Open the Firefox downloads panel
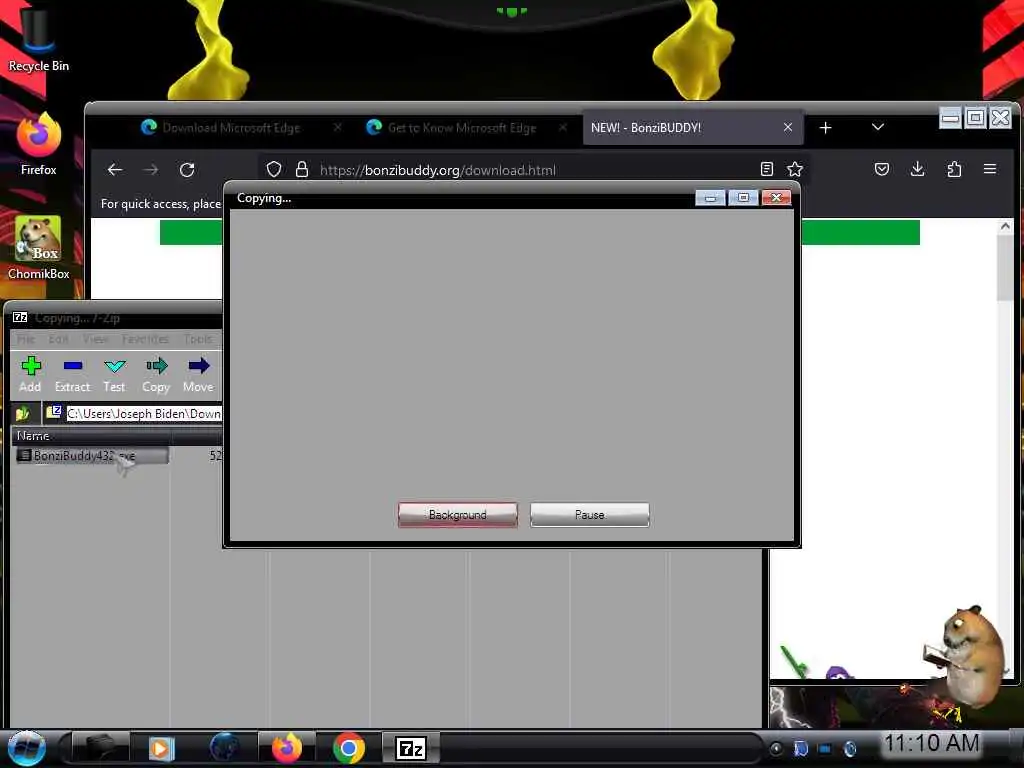 pyautogui.click(x=918, y=170)
